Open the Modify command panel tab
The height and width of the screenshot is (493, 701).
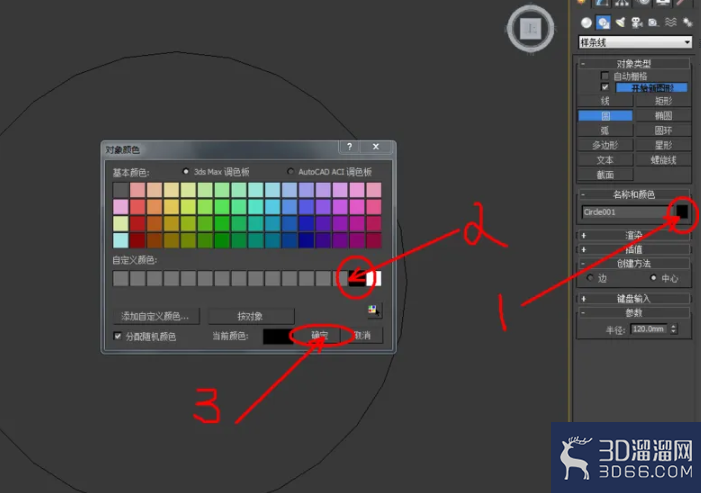click(602, 3)
